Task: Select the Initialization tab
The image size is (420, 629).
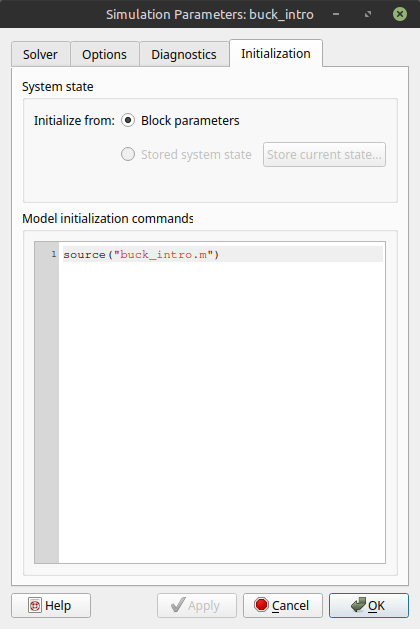Action: 276,53
